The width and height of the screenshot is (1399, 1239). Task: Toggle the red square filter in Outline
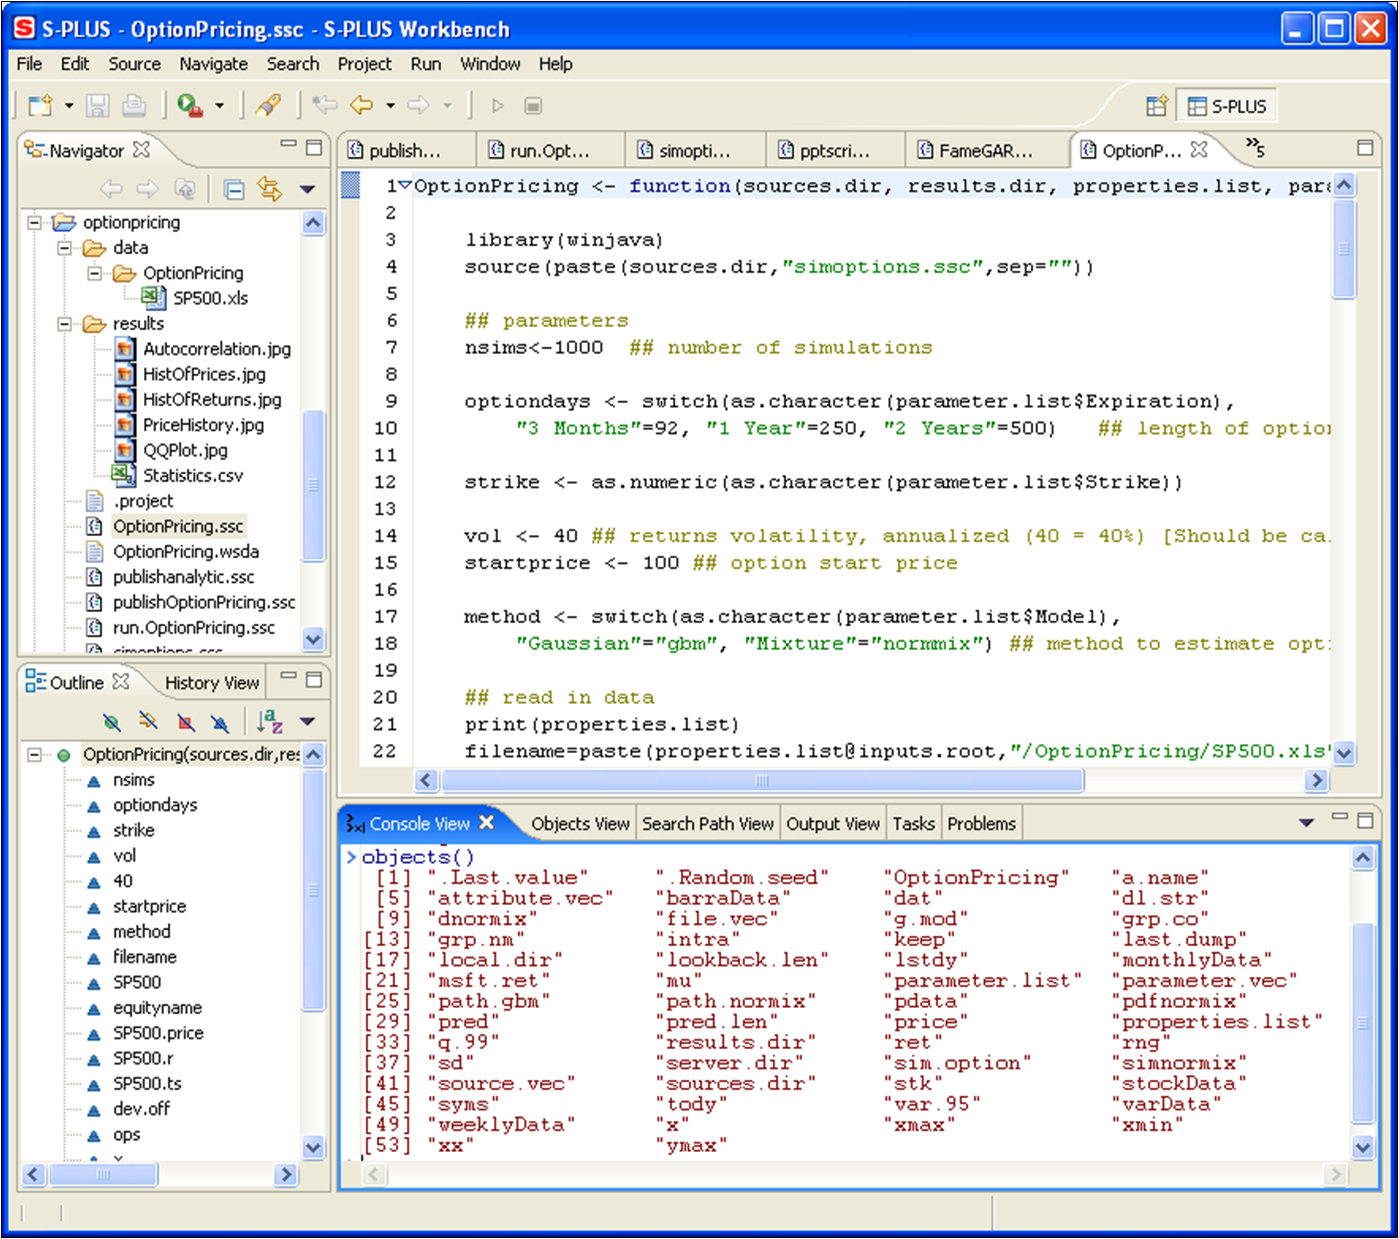[x=185, y=722]
